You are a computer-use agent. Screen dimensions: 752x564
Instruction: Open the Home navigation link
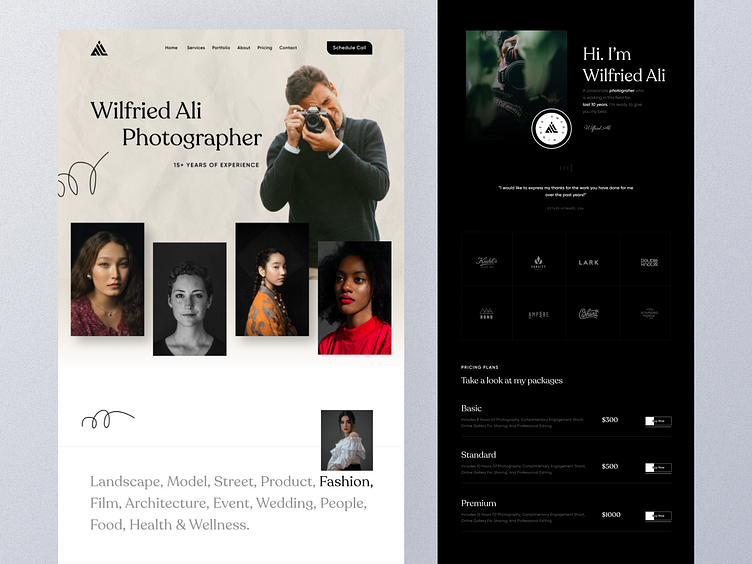(x=171, y=47)
